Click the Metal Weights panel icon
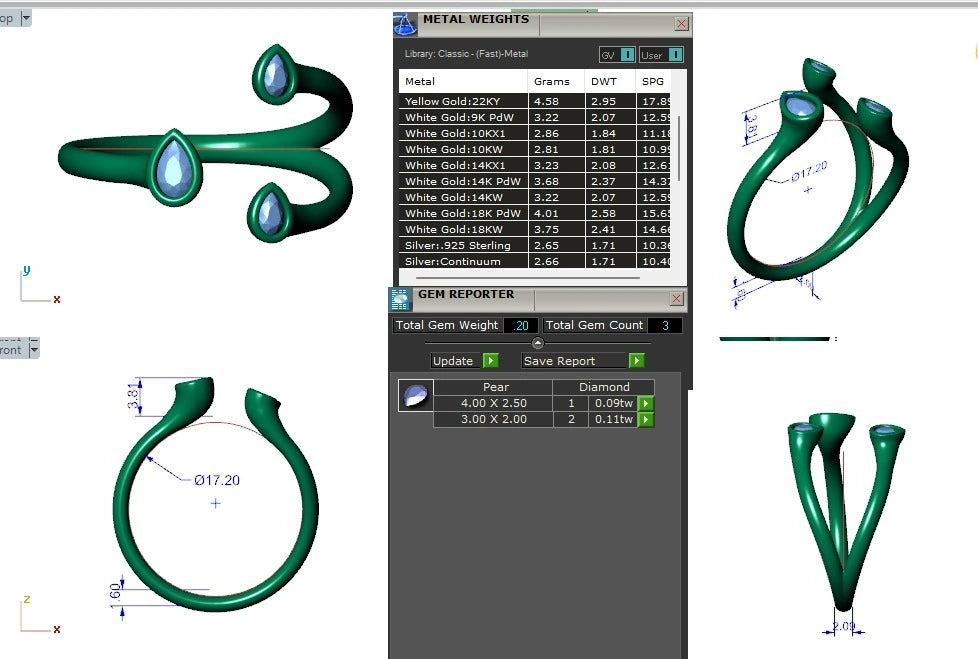Image resolution: width=978 pixels, height=659 pixels. point(404,24)
